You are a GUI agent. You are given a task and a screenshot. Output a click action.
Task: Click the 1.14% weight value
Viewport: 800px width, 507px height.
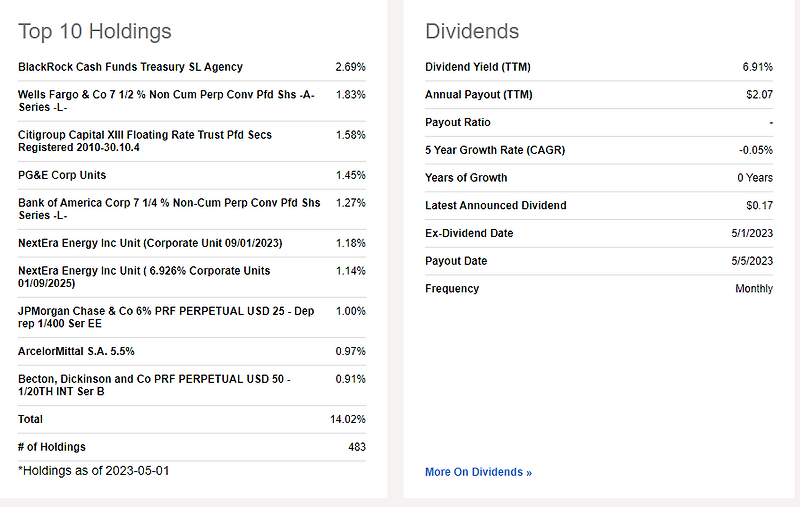coord(350,271)
